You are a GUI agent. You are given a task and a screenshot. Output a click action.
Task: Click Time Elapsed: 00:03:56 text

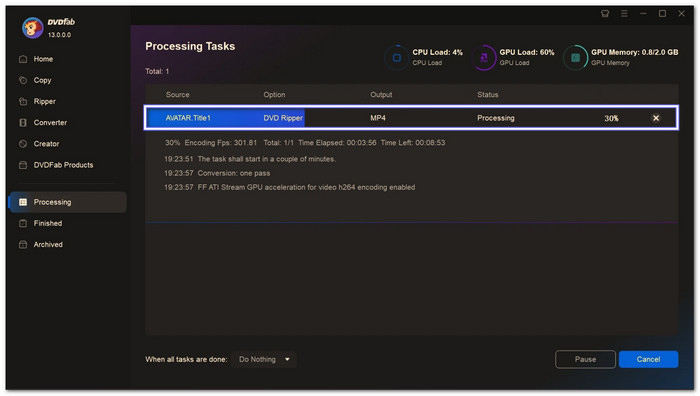(337, 143)
